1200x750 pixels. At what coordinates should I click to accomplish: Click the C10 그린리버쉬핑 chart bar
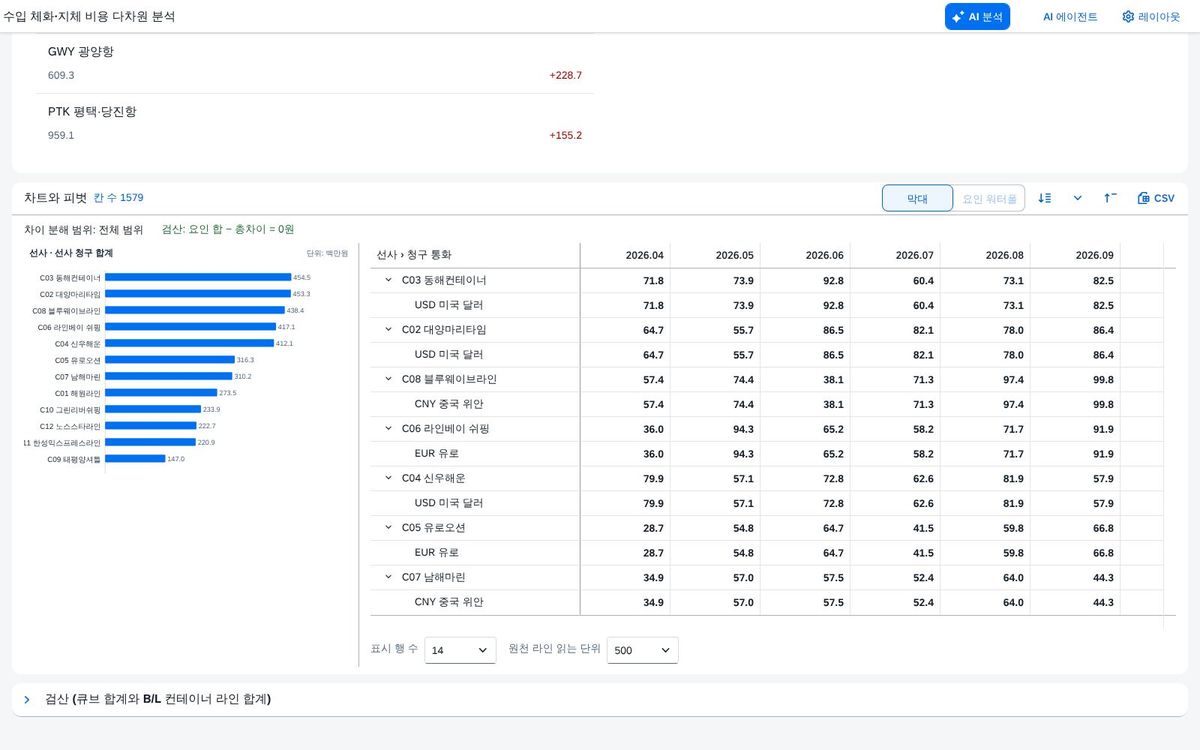click(153, 409)
